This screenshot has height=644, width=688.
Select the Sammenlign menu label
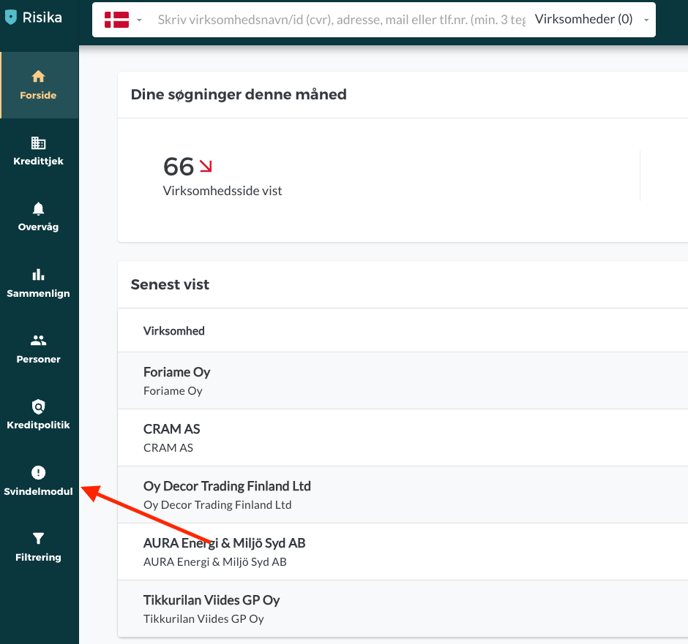[38, 293]
